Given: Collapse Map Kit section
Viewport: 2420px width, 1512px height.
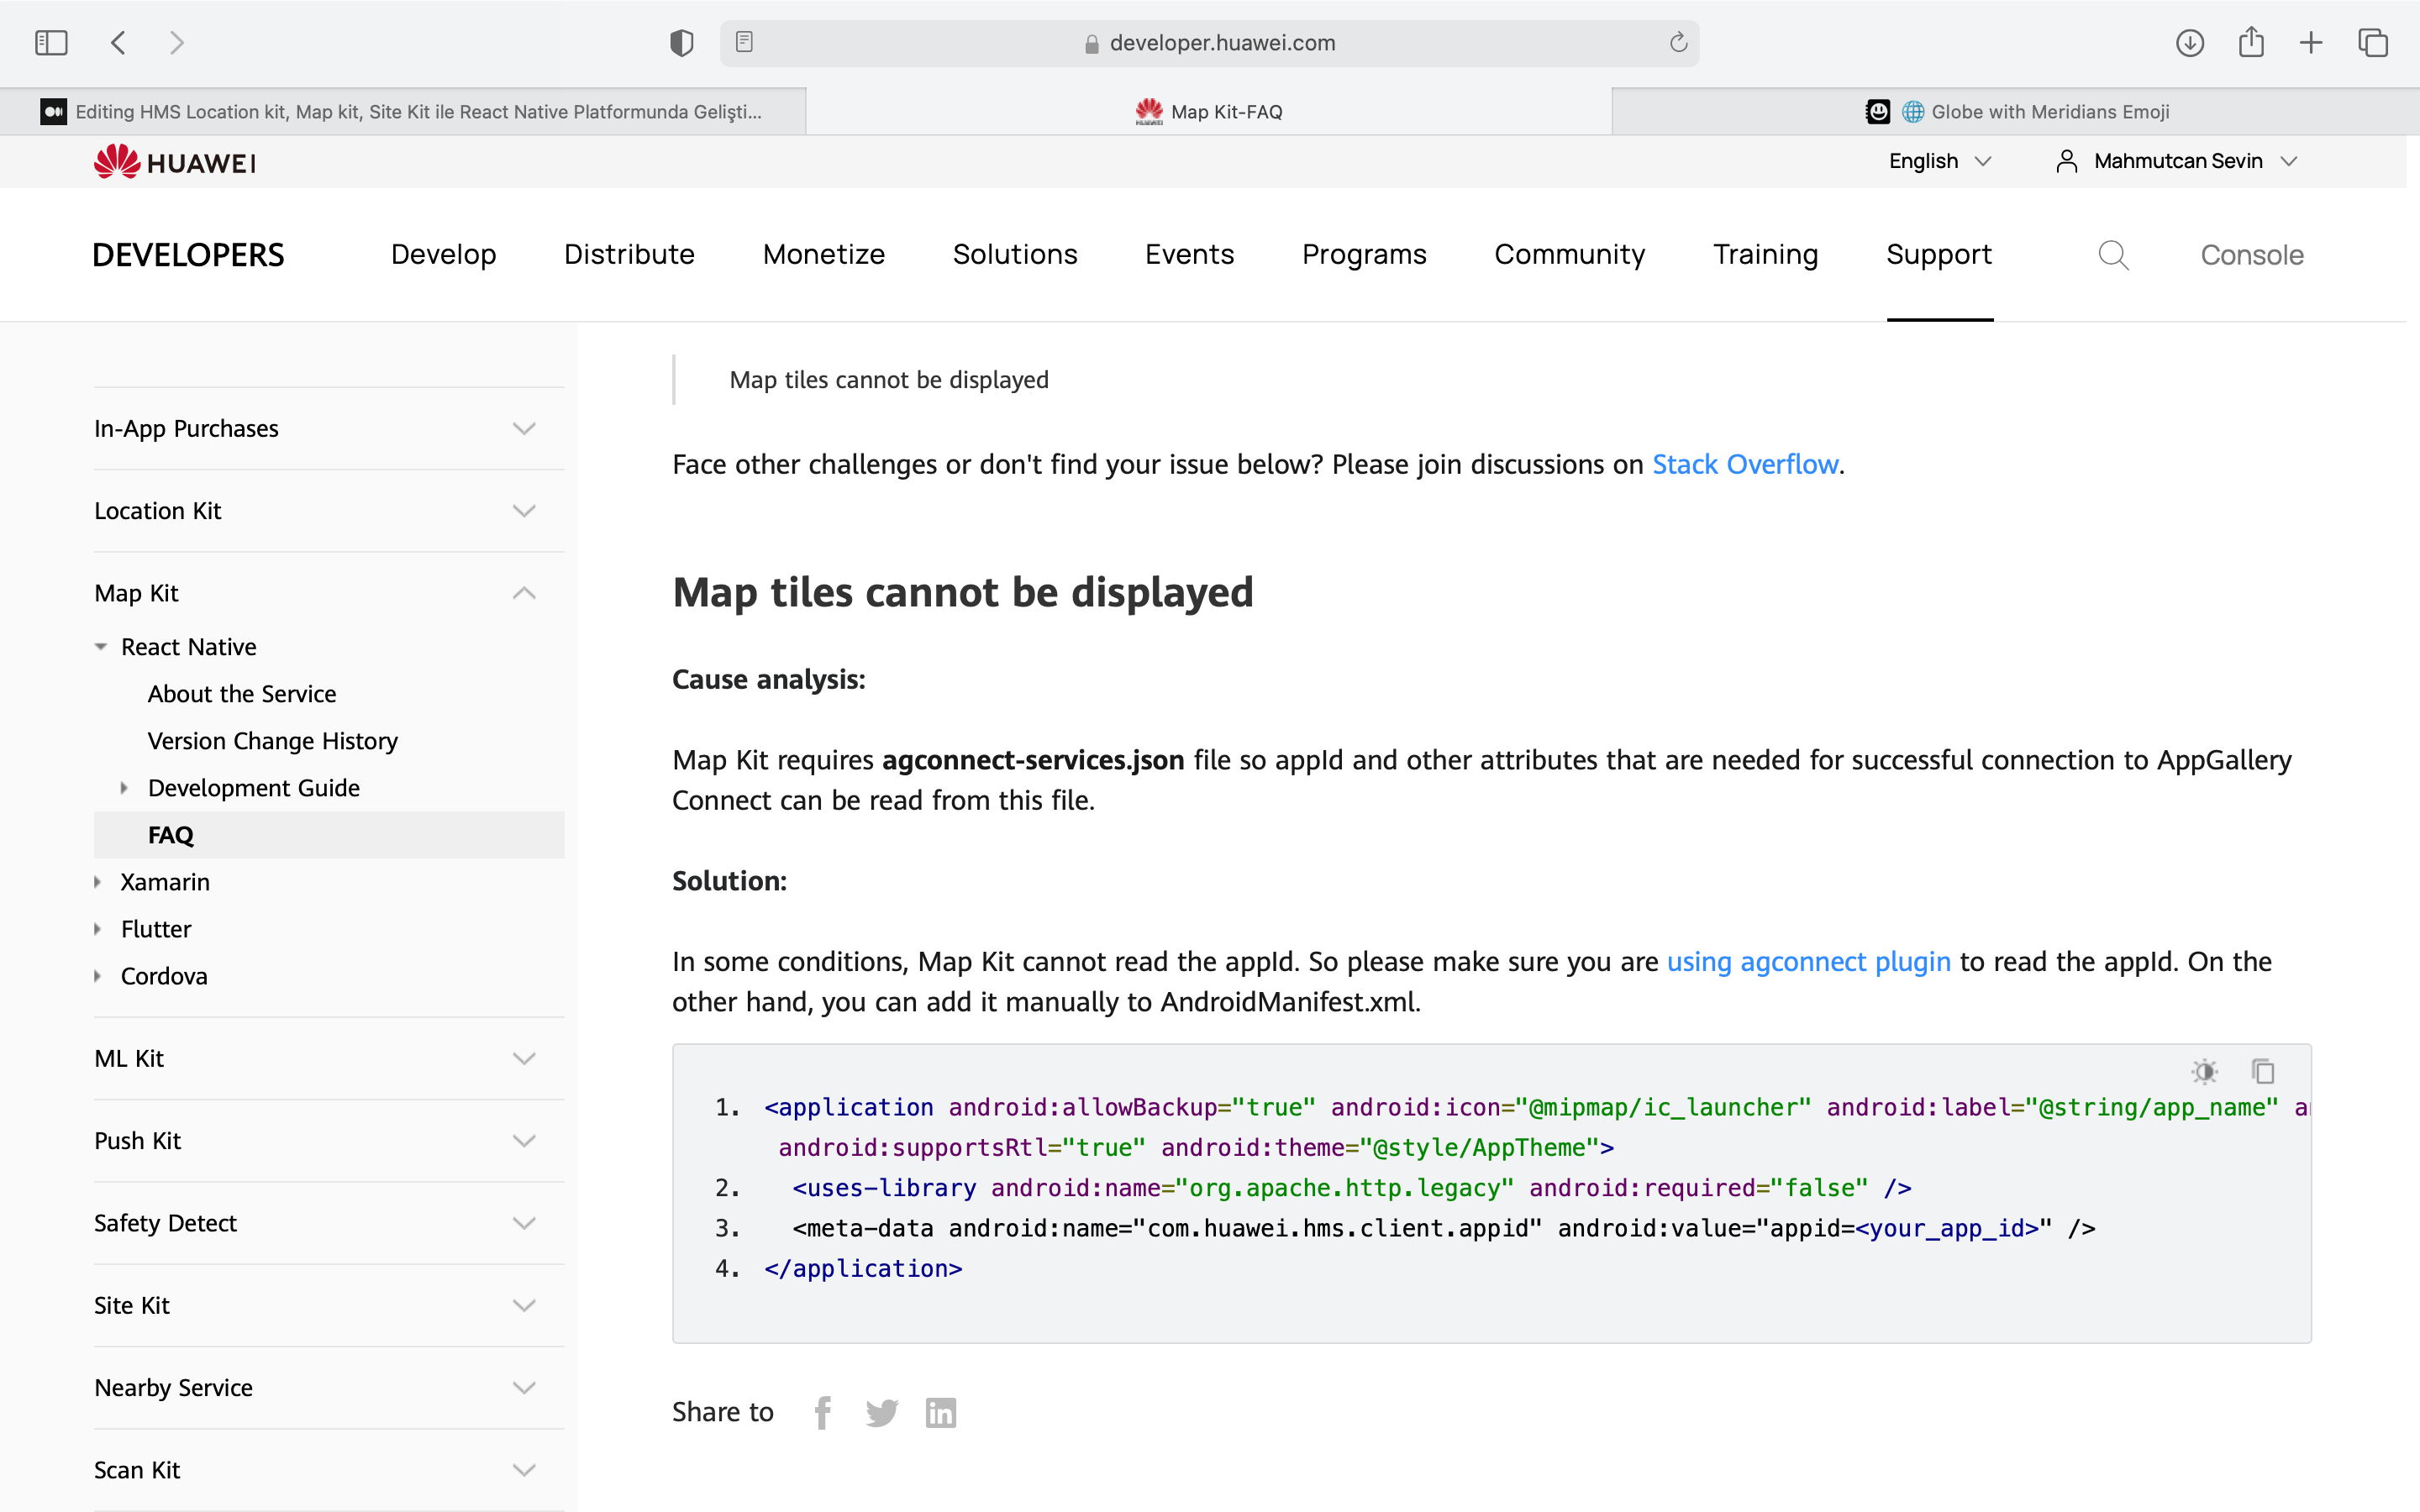Looking at the screenshot, I should click(x=329, y=593).
